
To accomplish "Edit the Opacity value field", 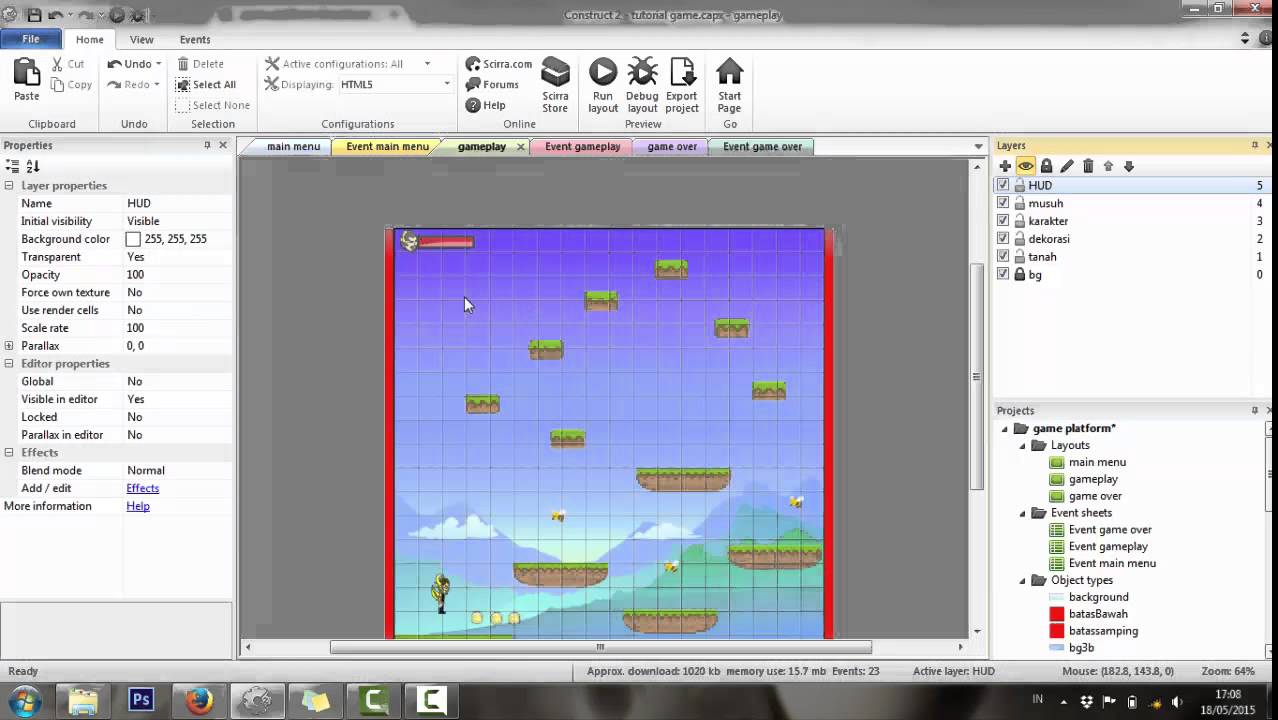I will tap(178, 275).
